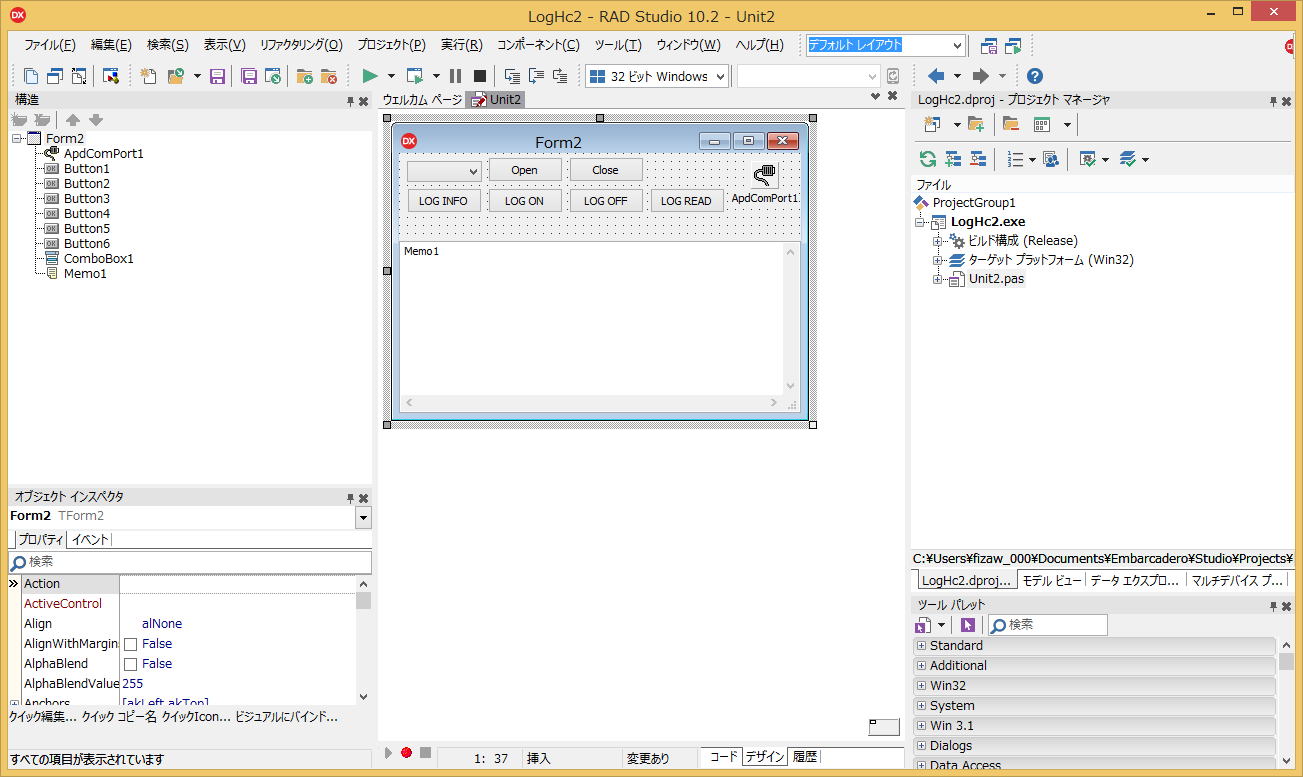The height and width of the screenshot is (777, 1303).
Task: Open the Edit (編集) menu
Action: [111, 45]
